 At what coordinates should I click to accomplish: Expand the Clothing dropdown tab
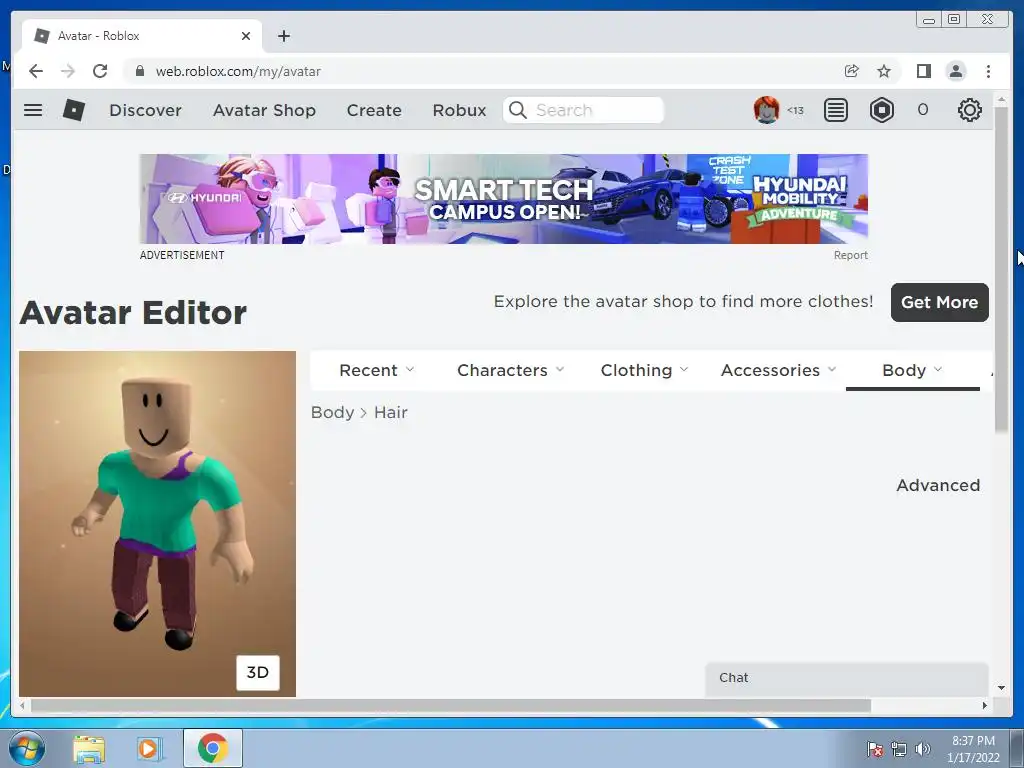(644, 370)
